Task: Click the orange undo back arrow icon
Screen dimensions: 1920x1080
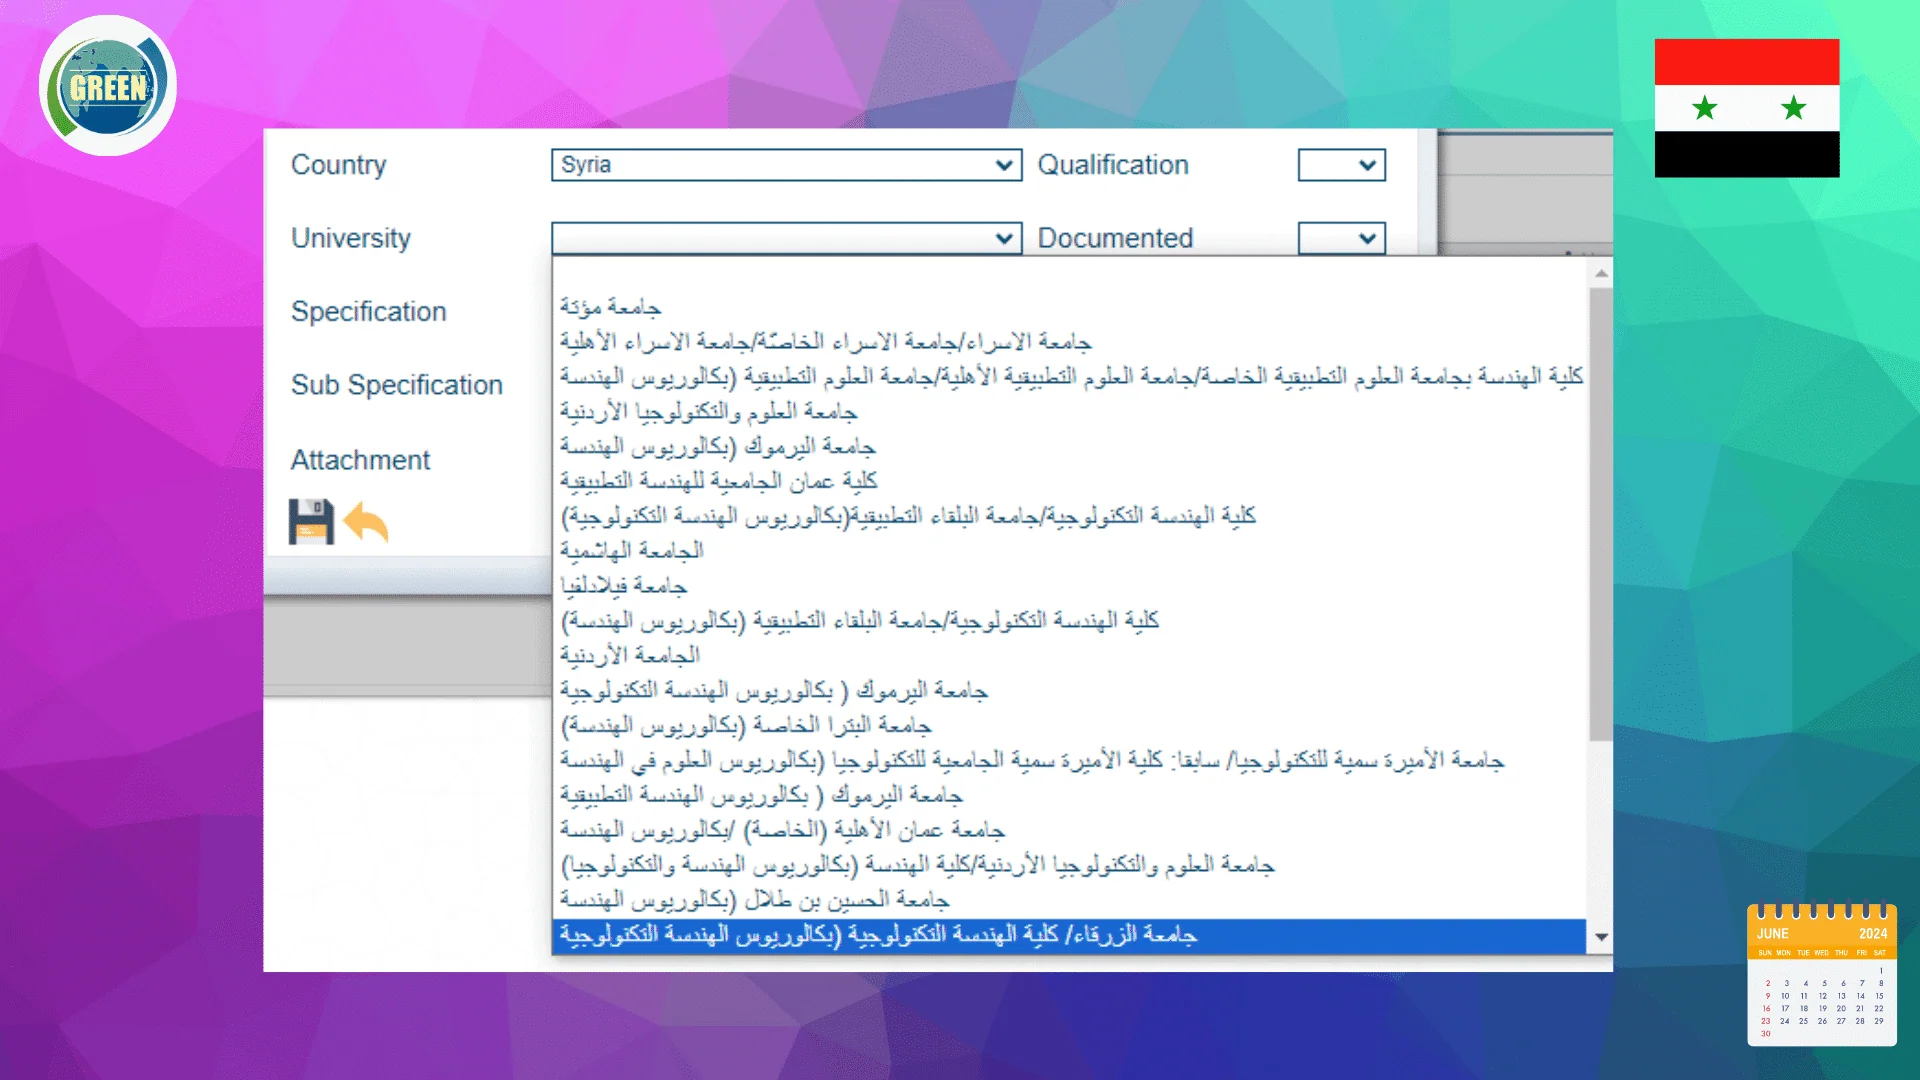Action: 366,523
